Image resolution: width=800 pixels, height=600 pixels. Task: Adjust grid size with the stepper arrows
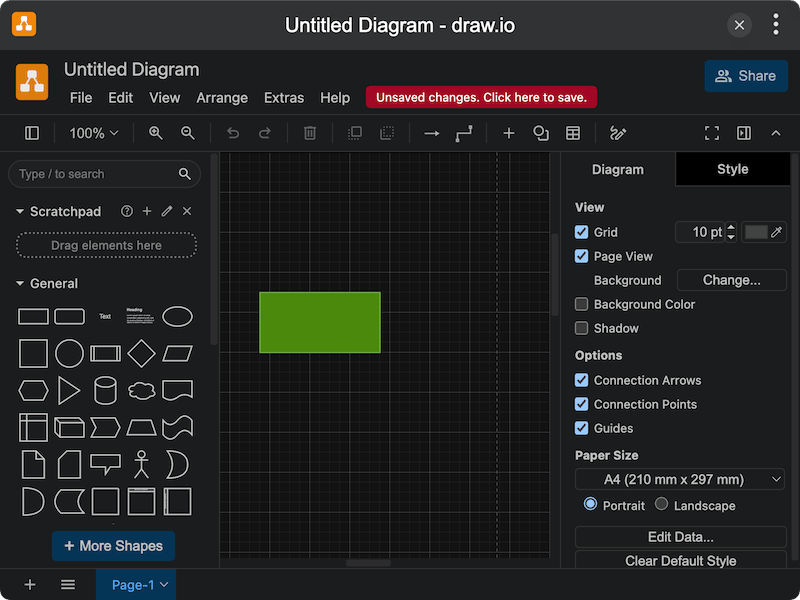point(731,232)
